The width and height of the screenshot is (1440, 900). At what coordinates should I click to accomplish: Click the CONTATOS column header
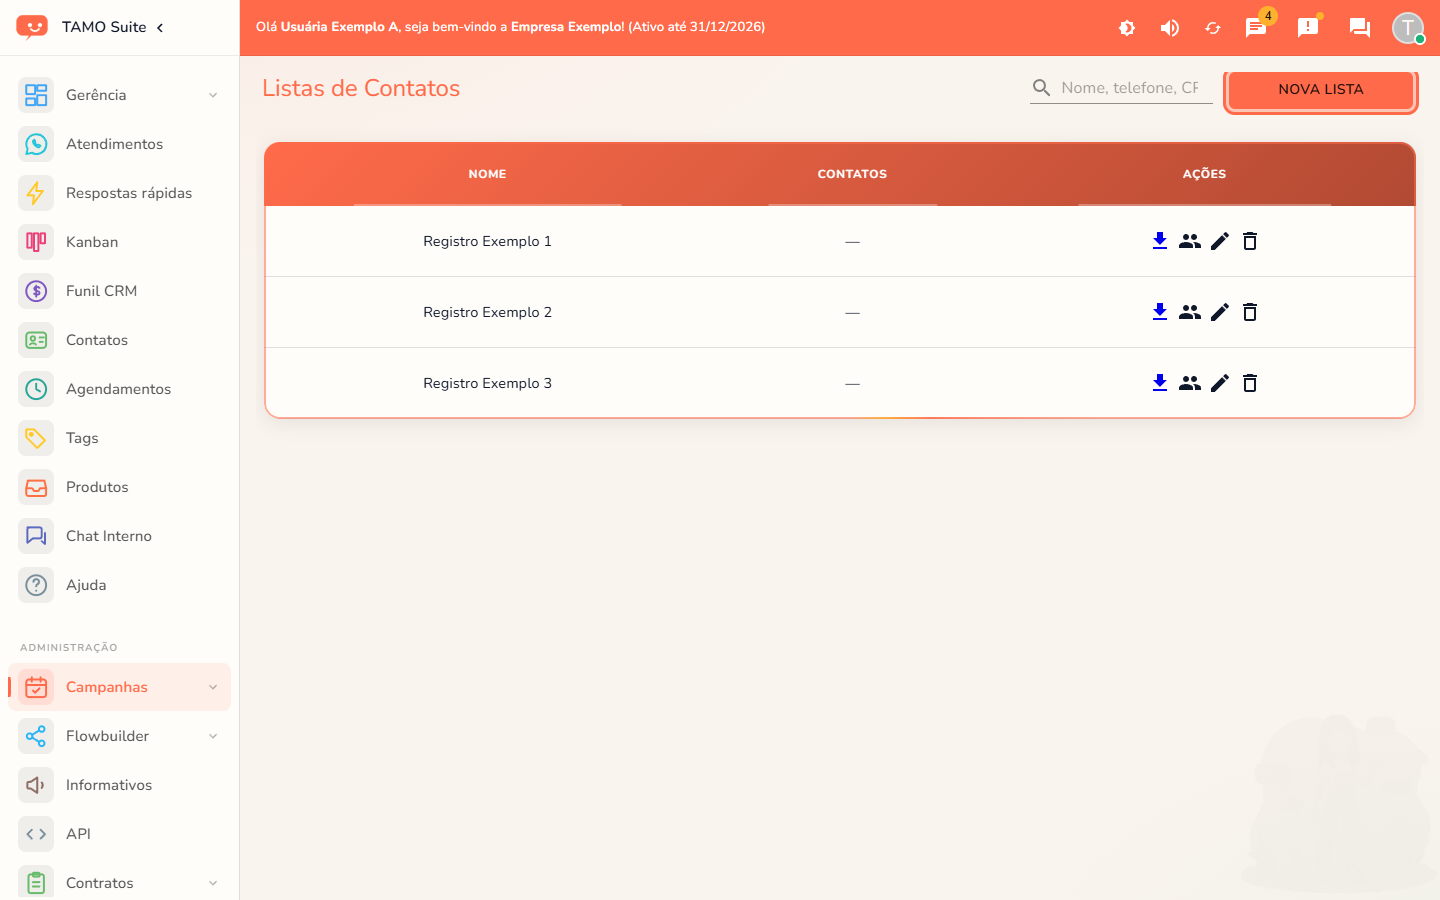852,174
